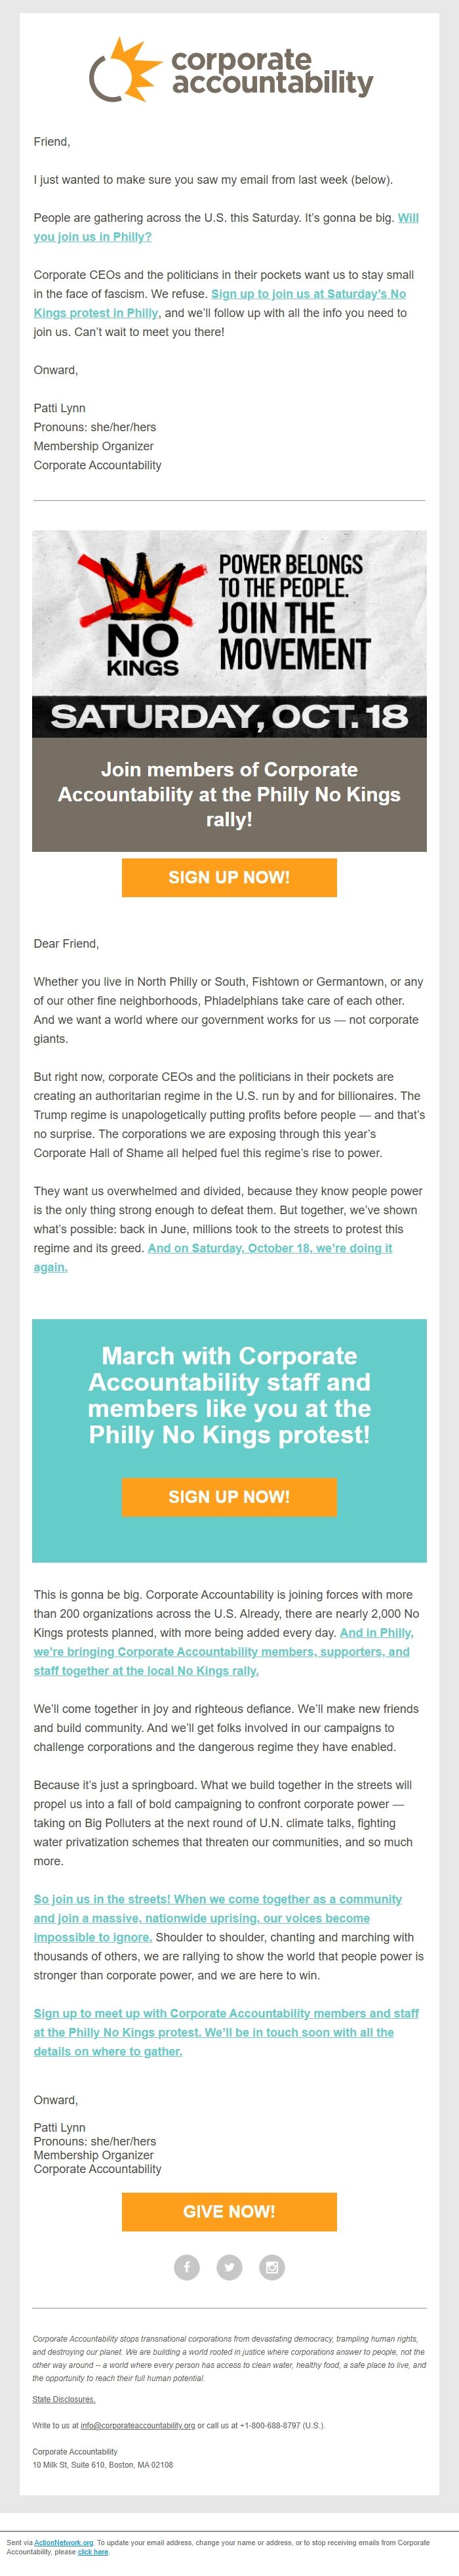Open "And on Saturday, October 18" link
459x2576 pixels.
point(269,1248)
